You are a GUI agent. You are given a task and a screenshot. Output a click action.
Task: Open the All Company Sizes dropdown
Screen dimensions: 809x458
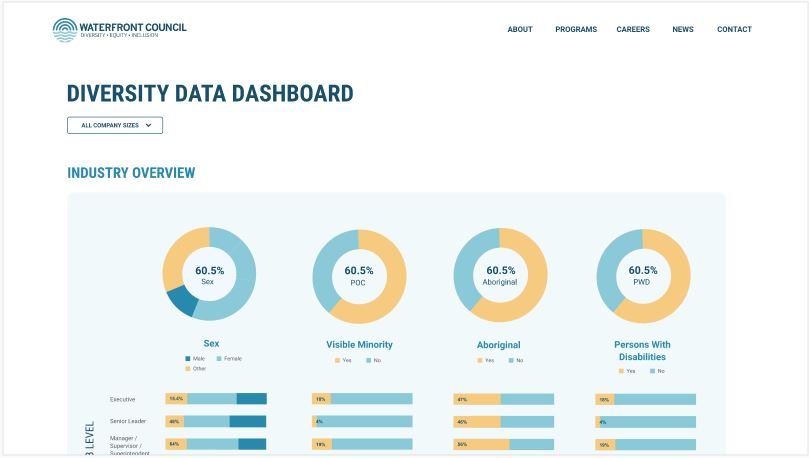(x=115, y=125)
